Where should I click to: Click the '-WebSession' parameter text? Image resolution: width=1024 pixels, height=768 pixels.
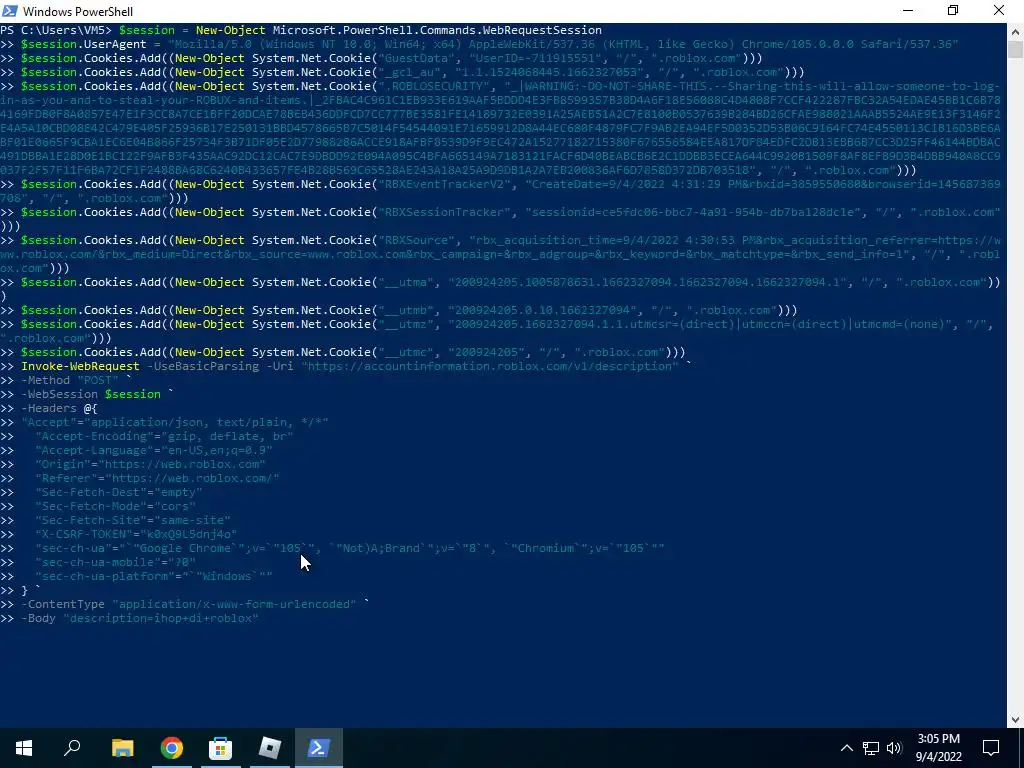pos(59,394)
